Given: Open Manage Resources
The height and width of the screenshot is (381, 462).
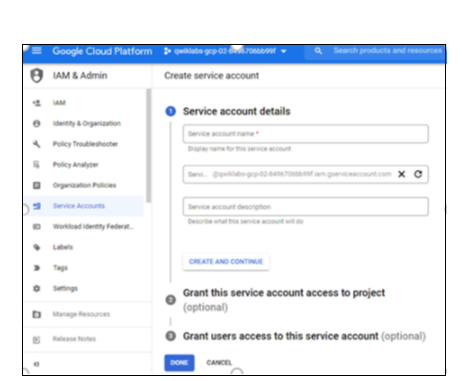Looking at the screenshot, I should click(81, 314).
